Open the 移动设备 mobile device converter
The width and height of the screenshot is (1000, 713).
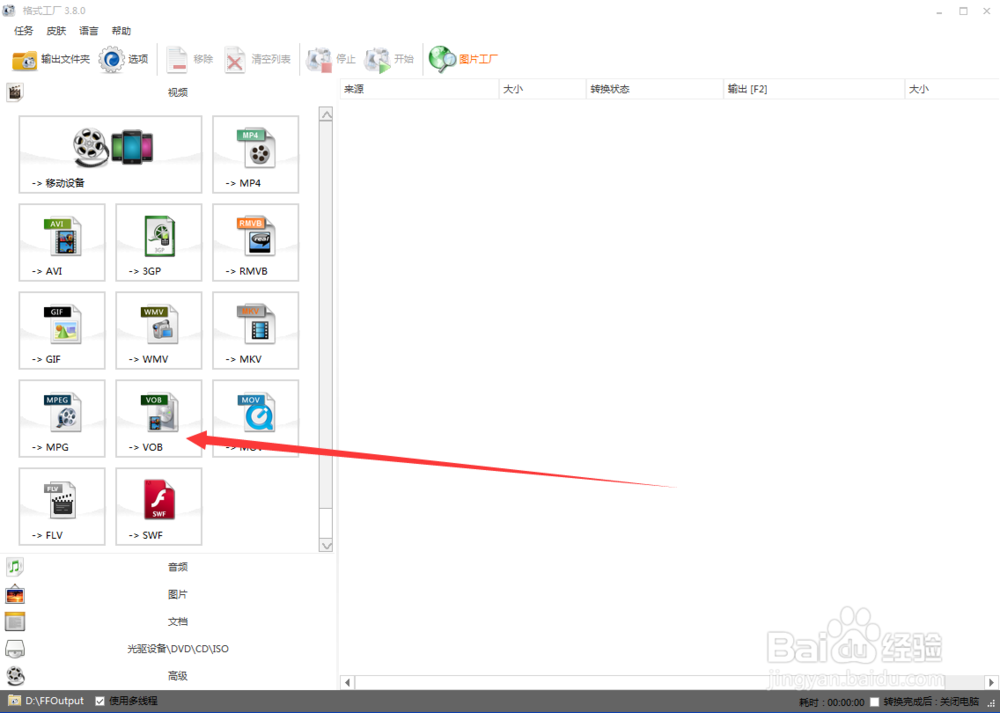click(x=110, y=154)
